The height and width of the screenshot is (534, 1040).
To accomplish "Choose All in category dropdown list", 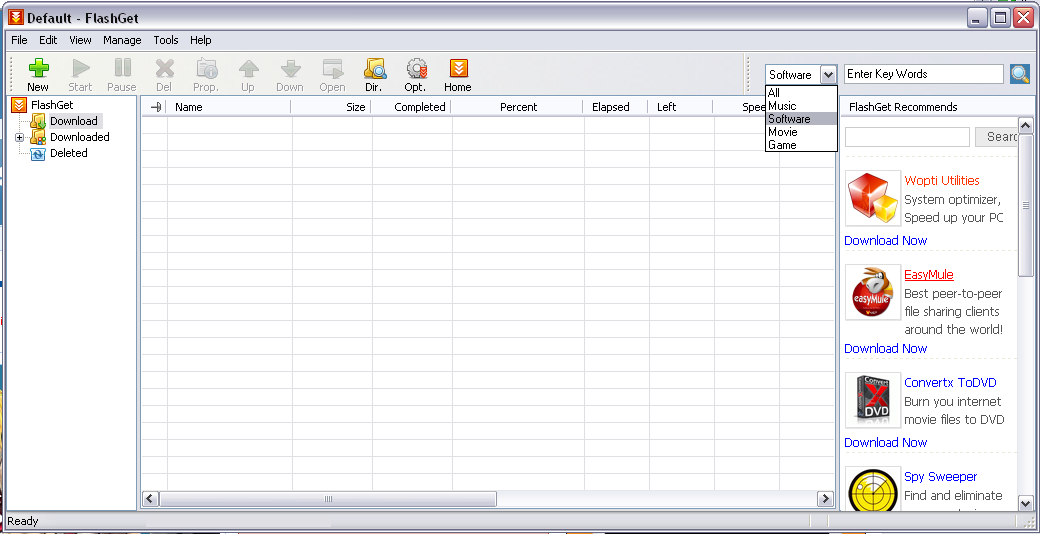I will [x=801, y=93].
